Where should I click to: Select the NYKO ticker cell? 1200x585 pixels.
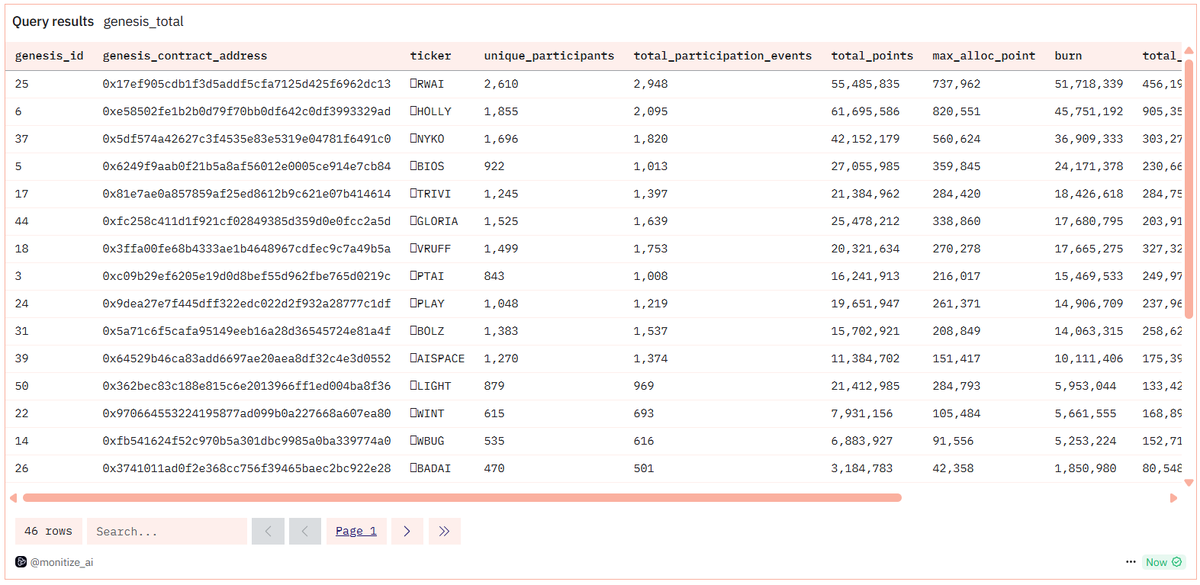[x=427, y=139]
